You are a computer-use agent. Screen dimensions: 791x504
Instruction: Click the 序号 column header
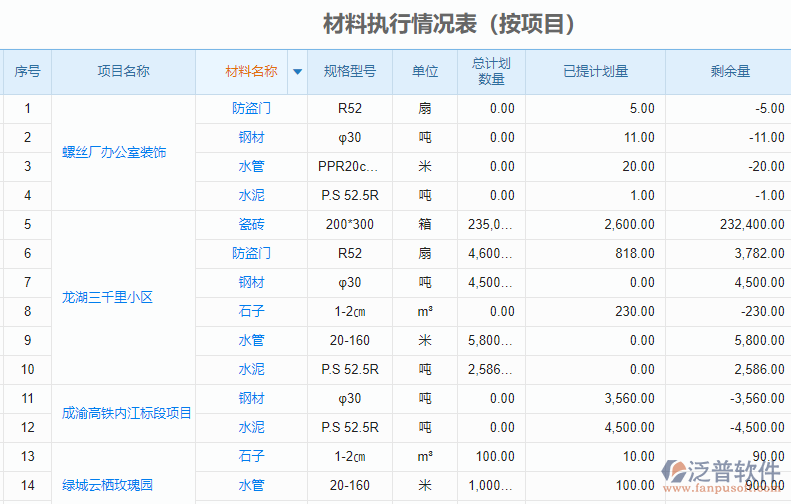(27, 72)
